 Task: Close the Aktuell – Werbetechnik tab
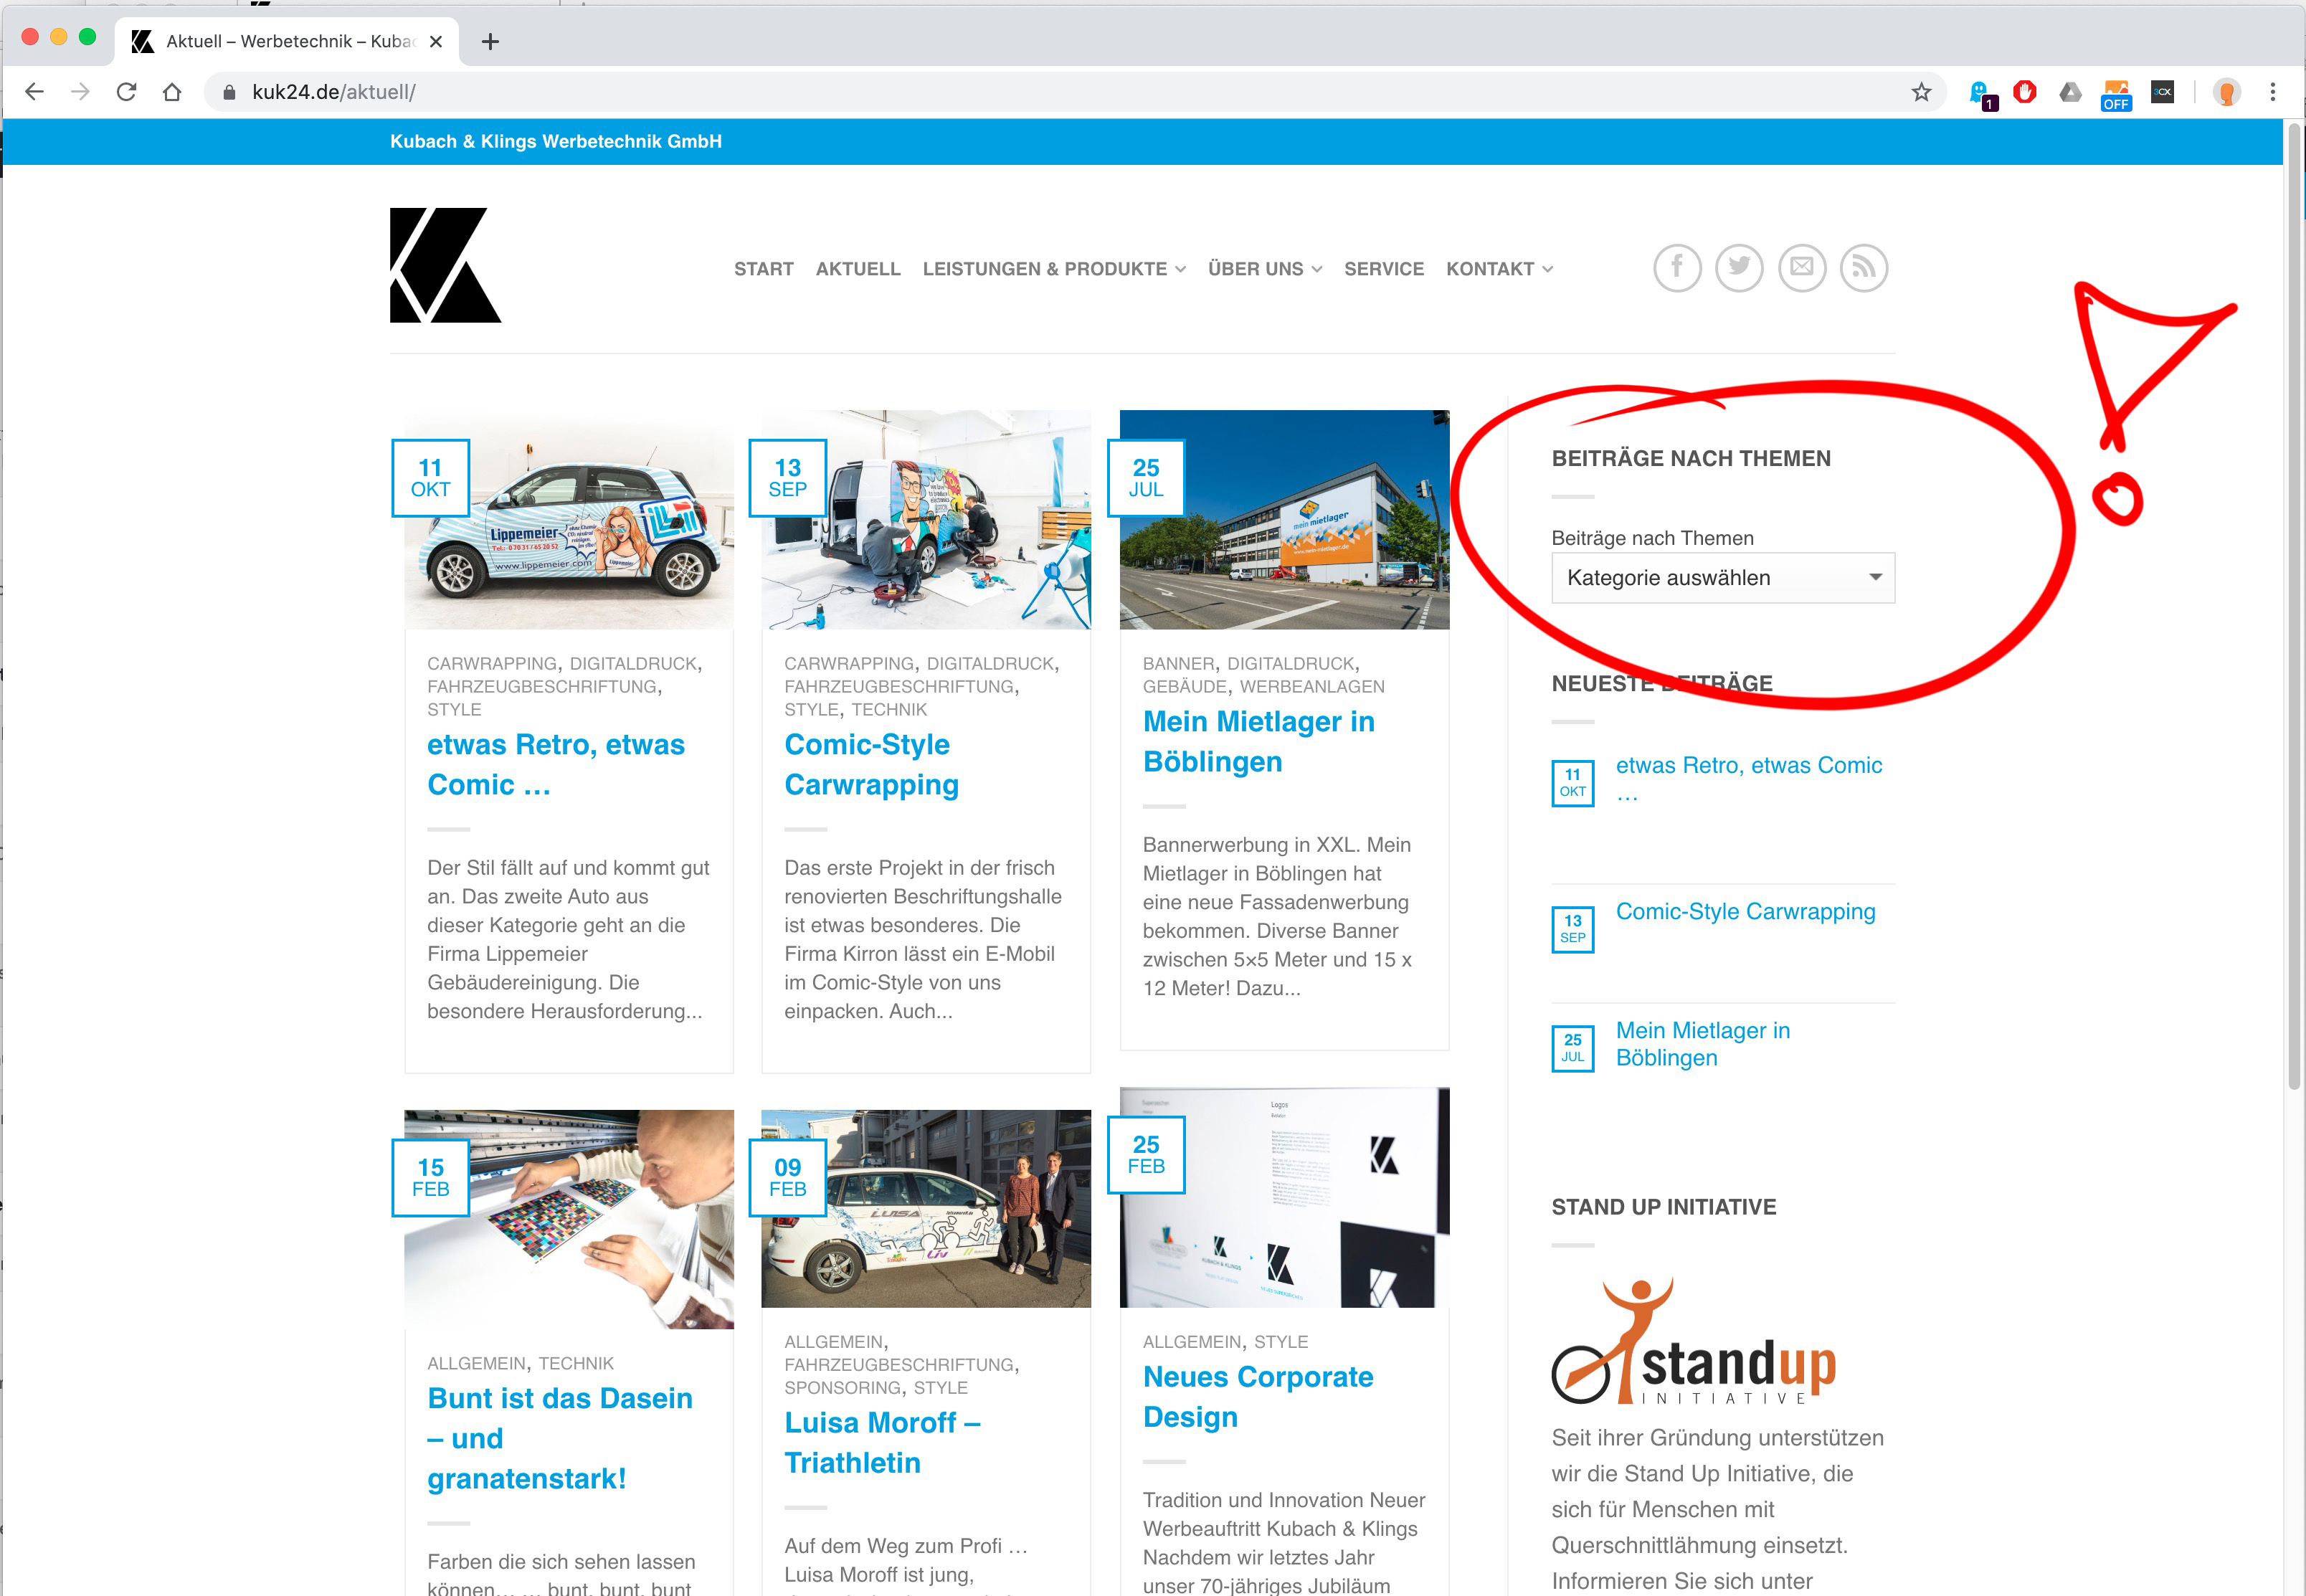(x=436, y=41)
